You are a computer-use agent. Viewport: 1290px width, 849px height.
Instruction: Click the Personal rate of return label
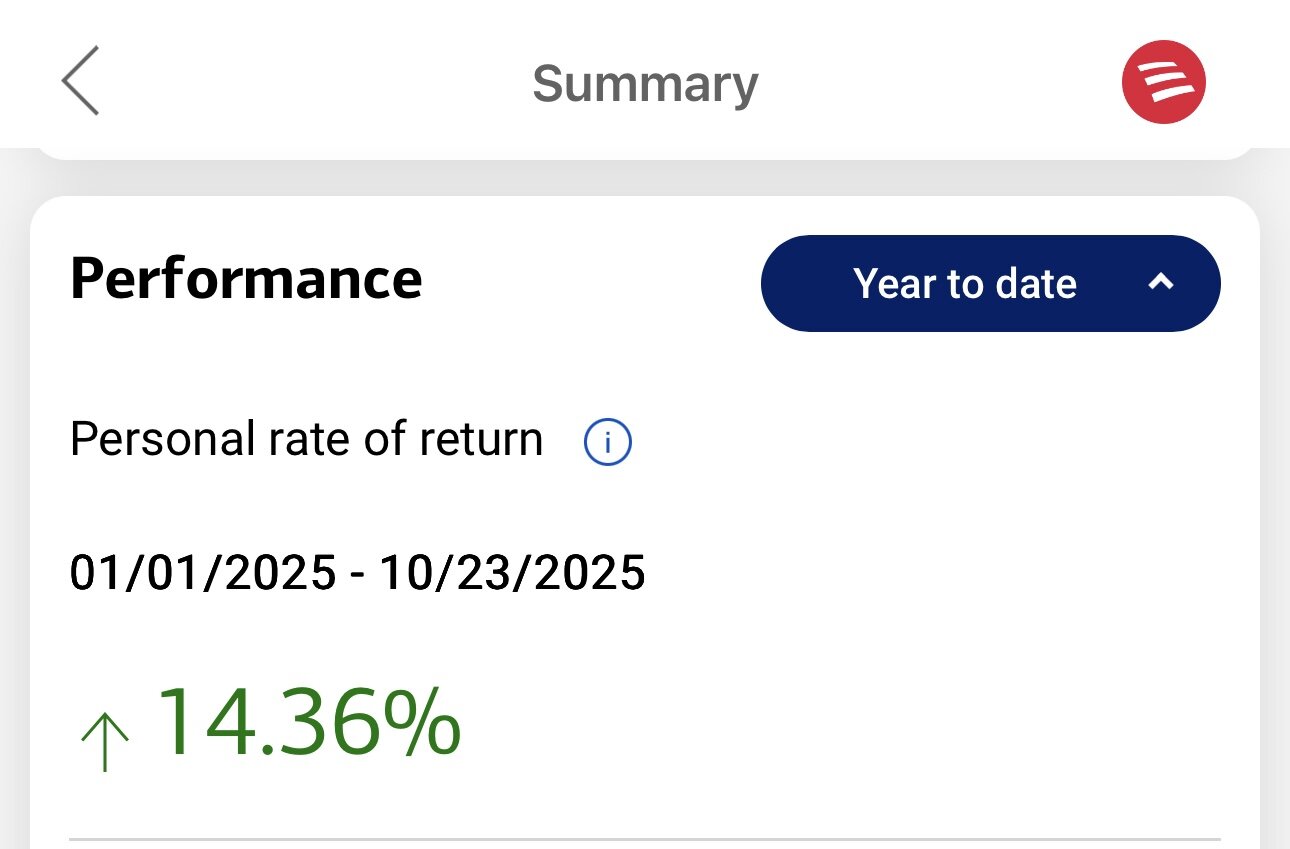pos(306,439)
